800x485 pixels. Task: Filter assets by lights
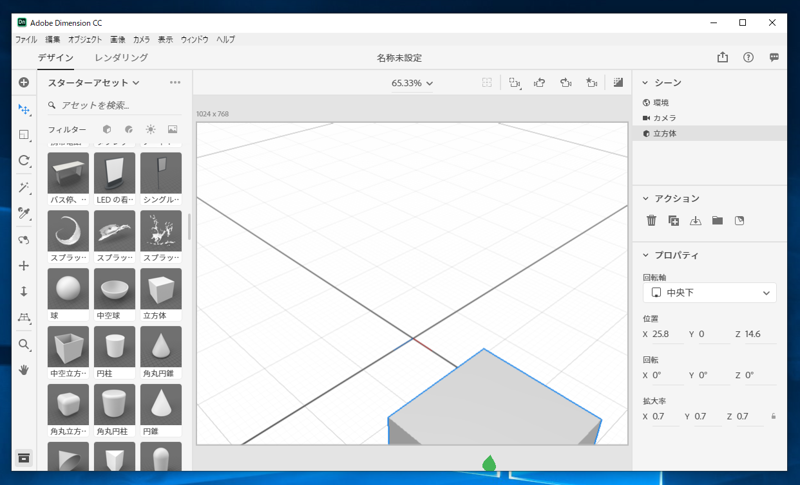151,130
